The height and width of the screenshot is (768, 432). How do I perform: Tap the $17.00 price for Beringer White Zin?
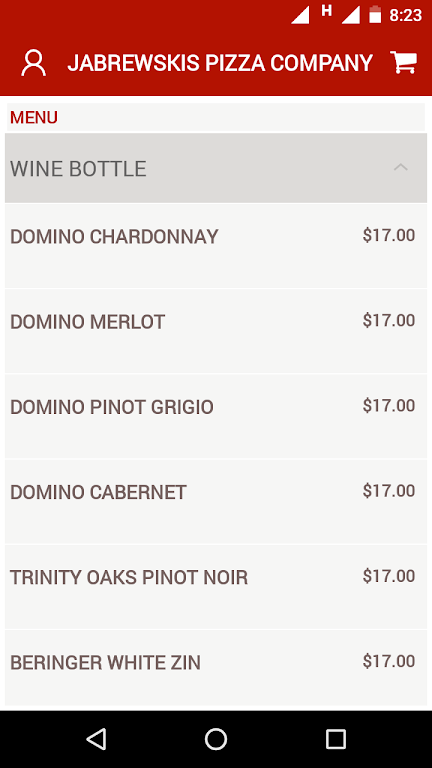coord(389,662)
